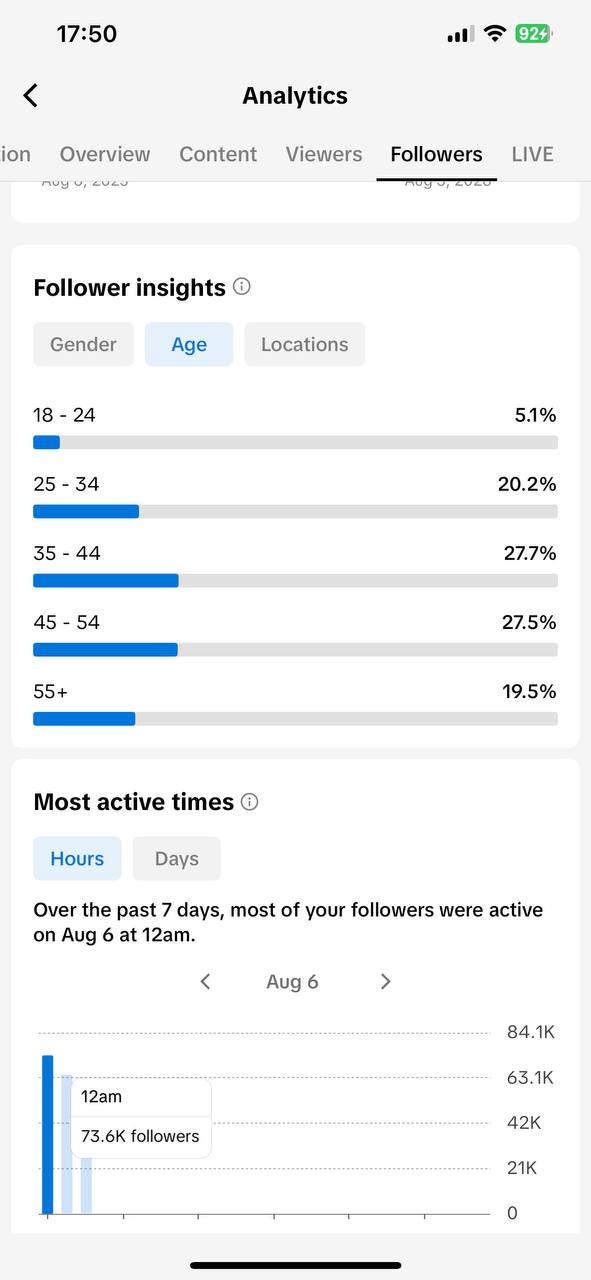Tap the 35 - 44 age progress bar
591x1280 pixels.
pyautogui.click(x=295, y=580)
